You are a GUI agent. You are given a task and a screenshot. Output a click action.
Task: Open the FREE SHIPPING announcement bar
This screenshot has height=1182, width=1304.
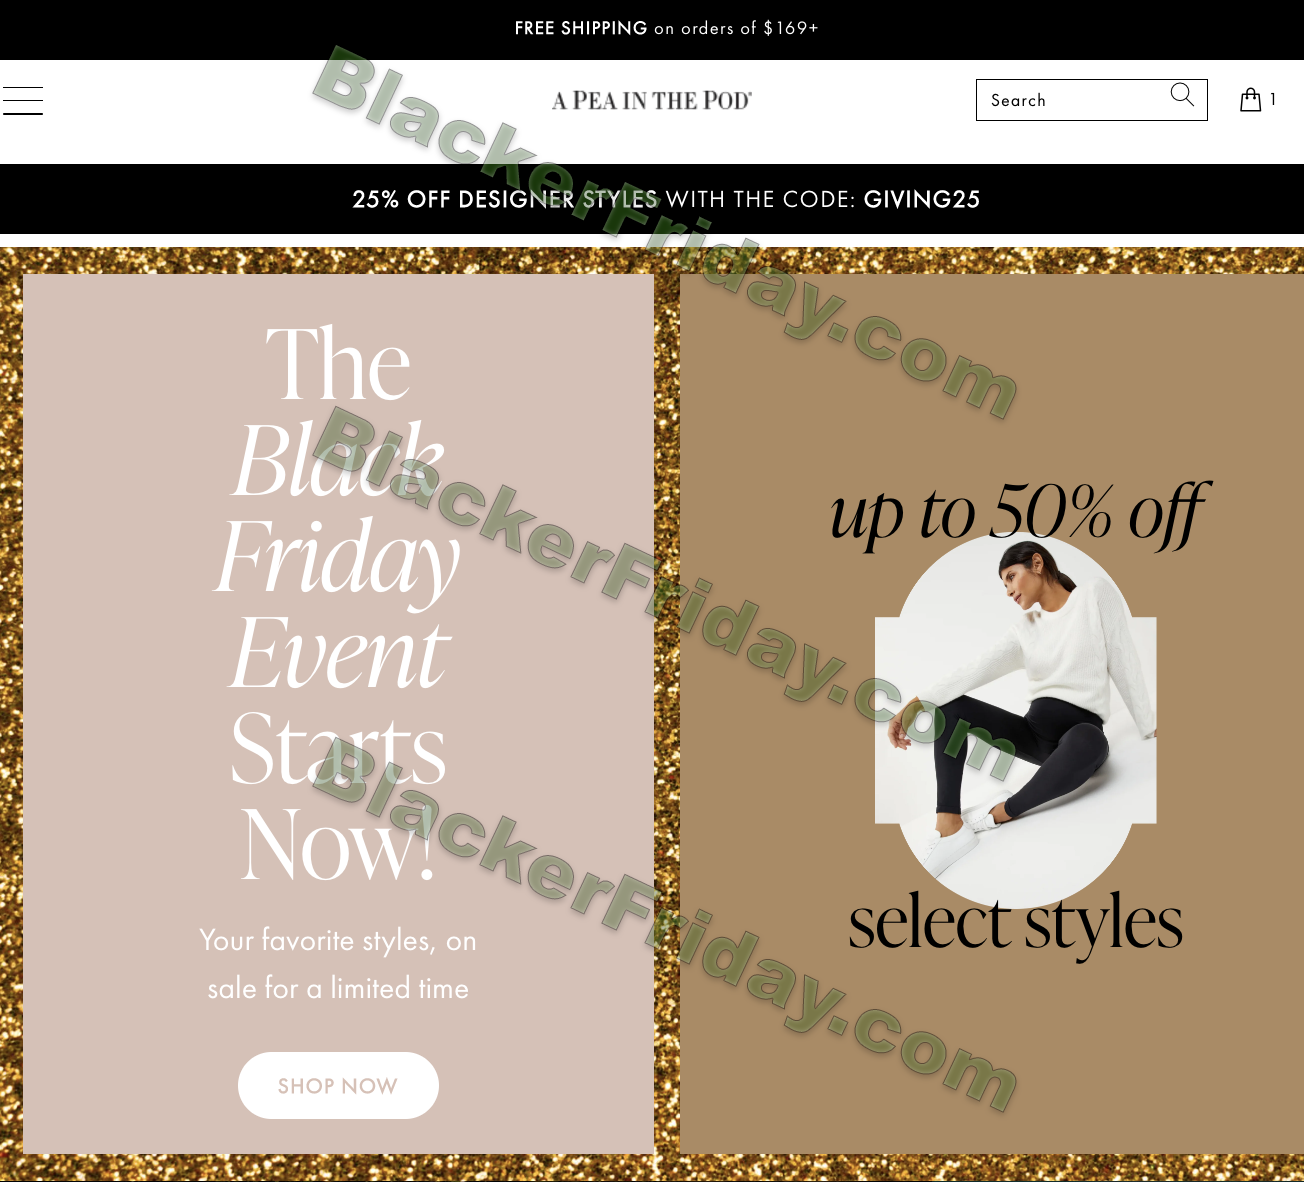652,29
